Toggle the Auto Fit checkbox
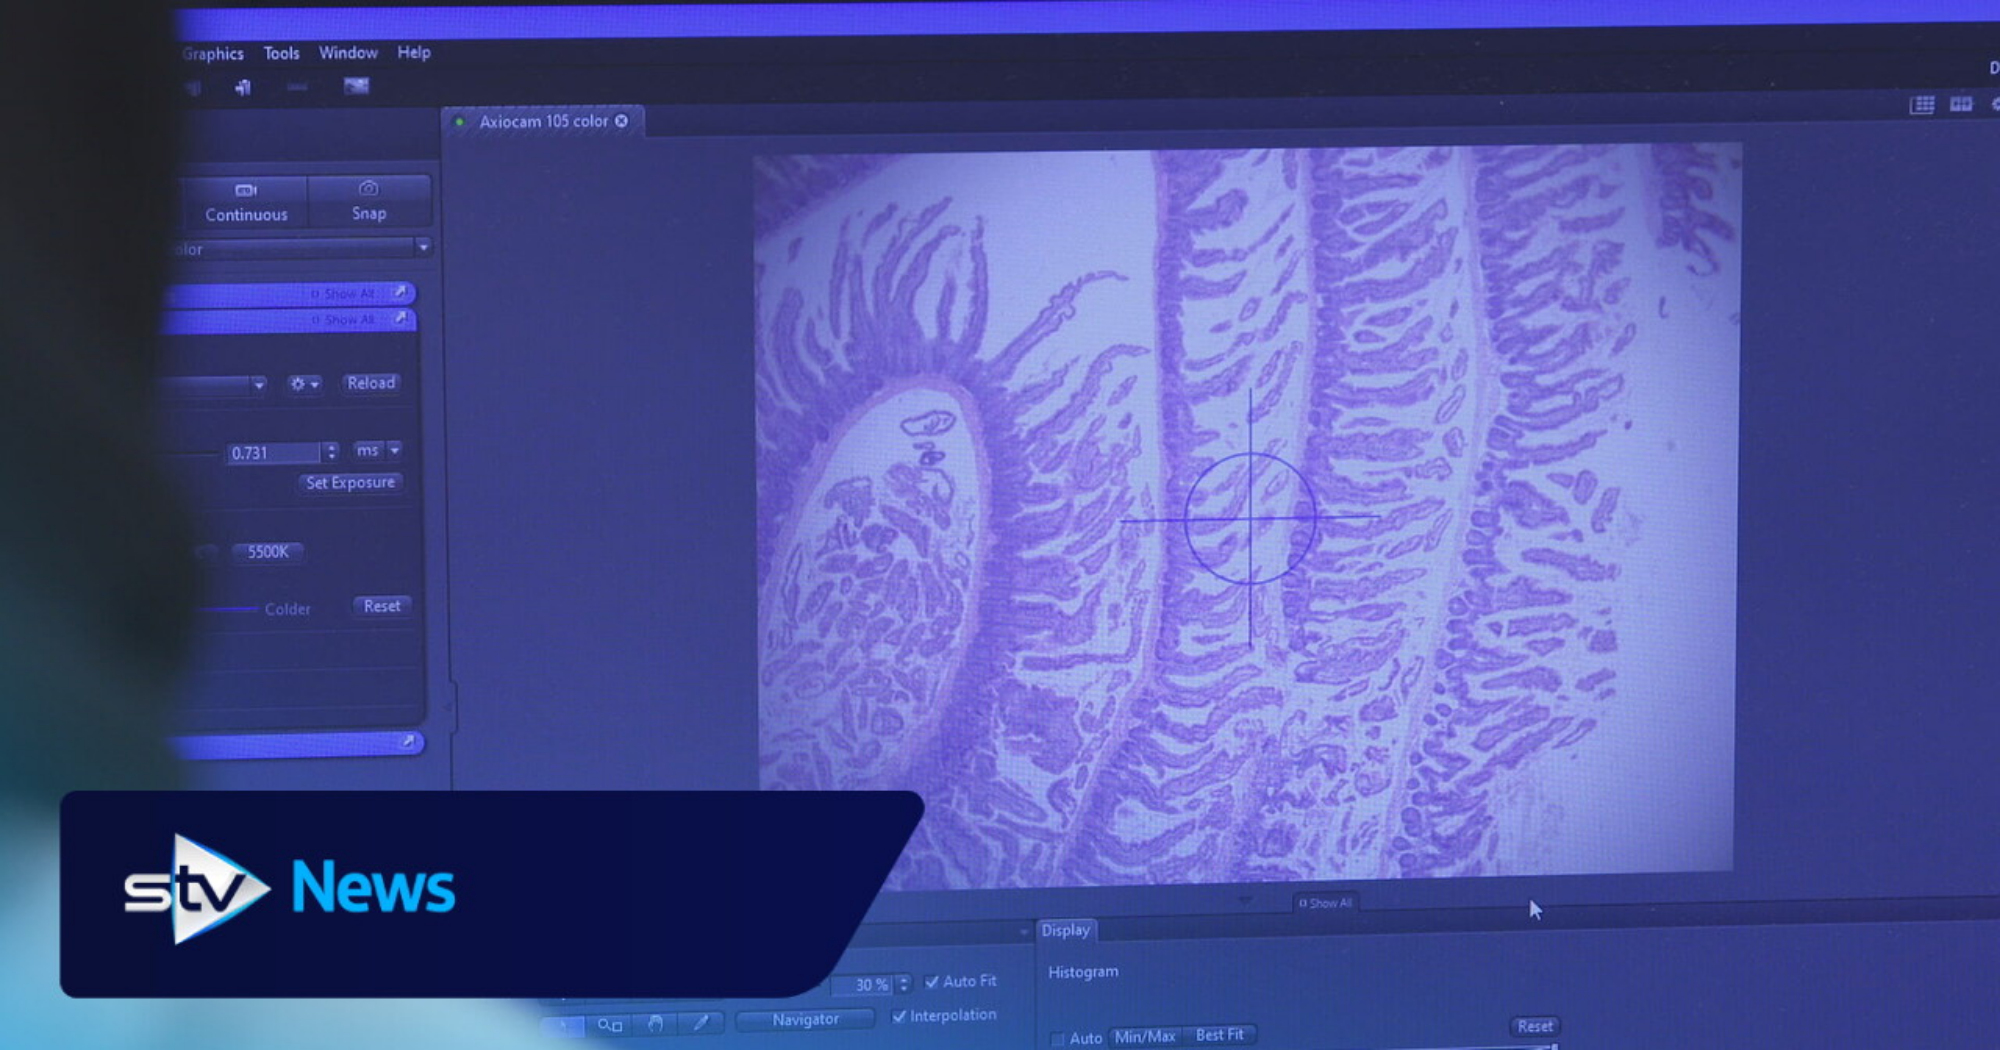The image size is (2000, 1050). pyautogui.click(x=932, y=982)
